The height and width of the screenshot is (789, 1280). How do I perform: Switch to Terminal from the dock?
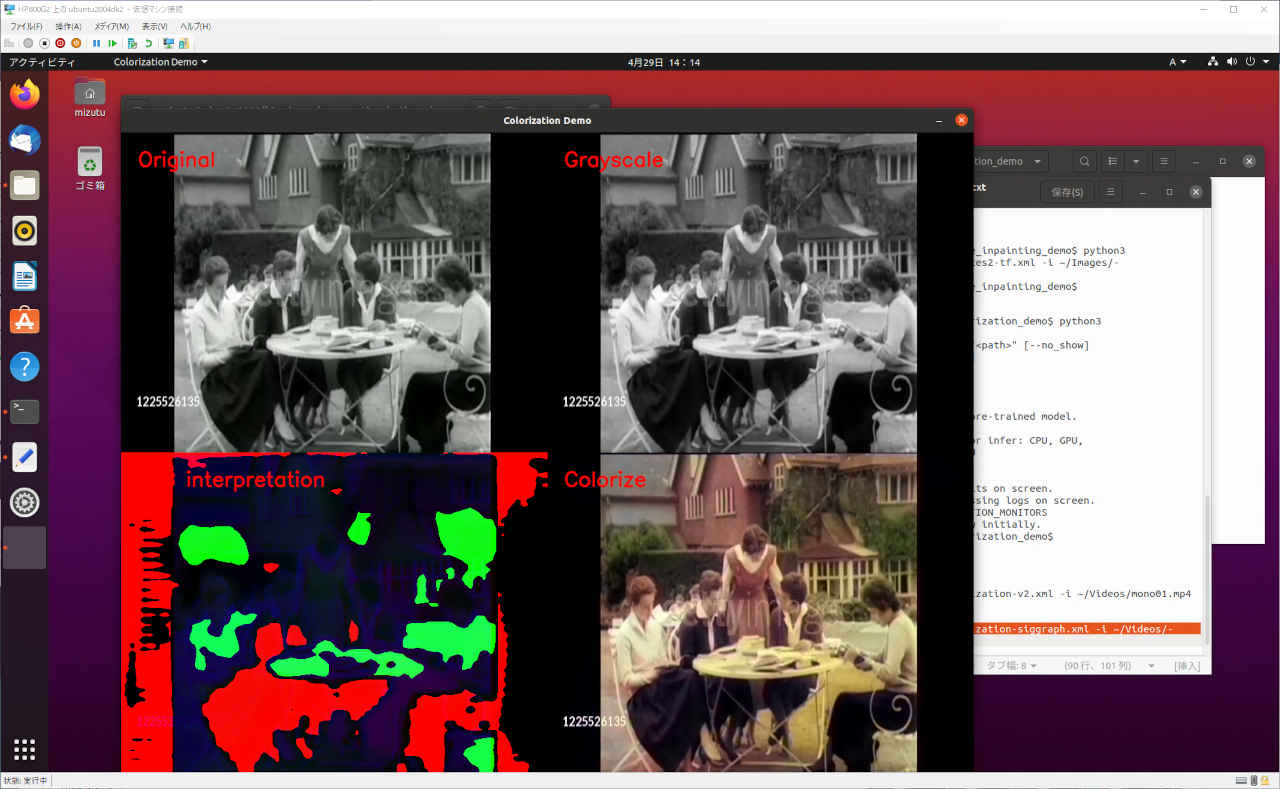25,411
